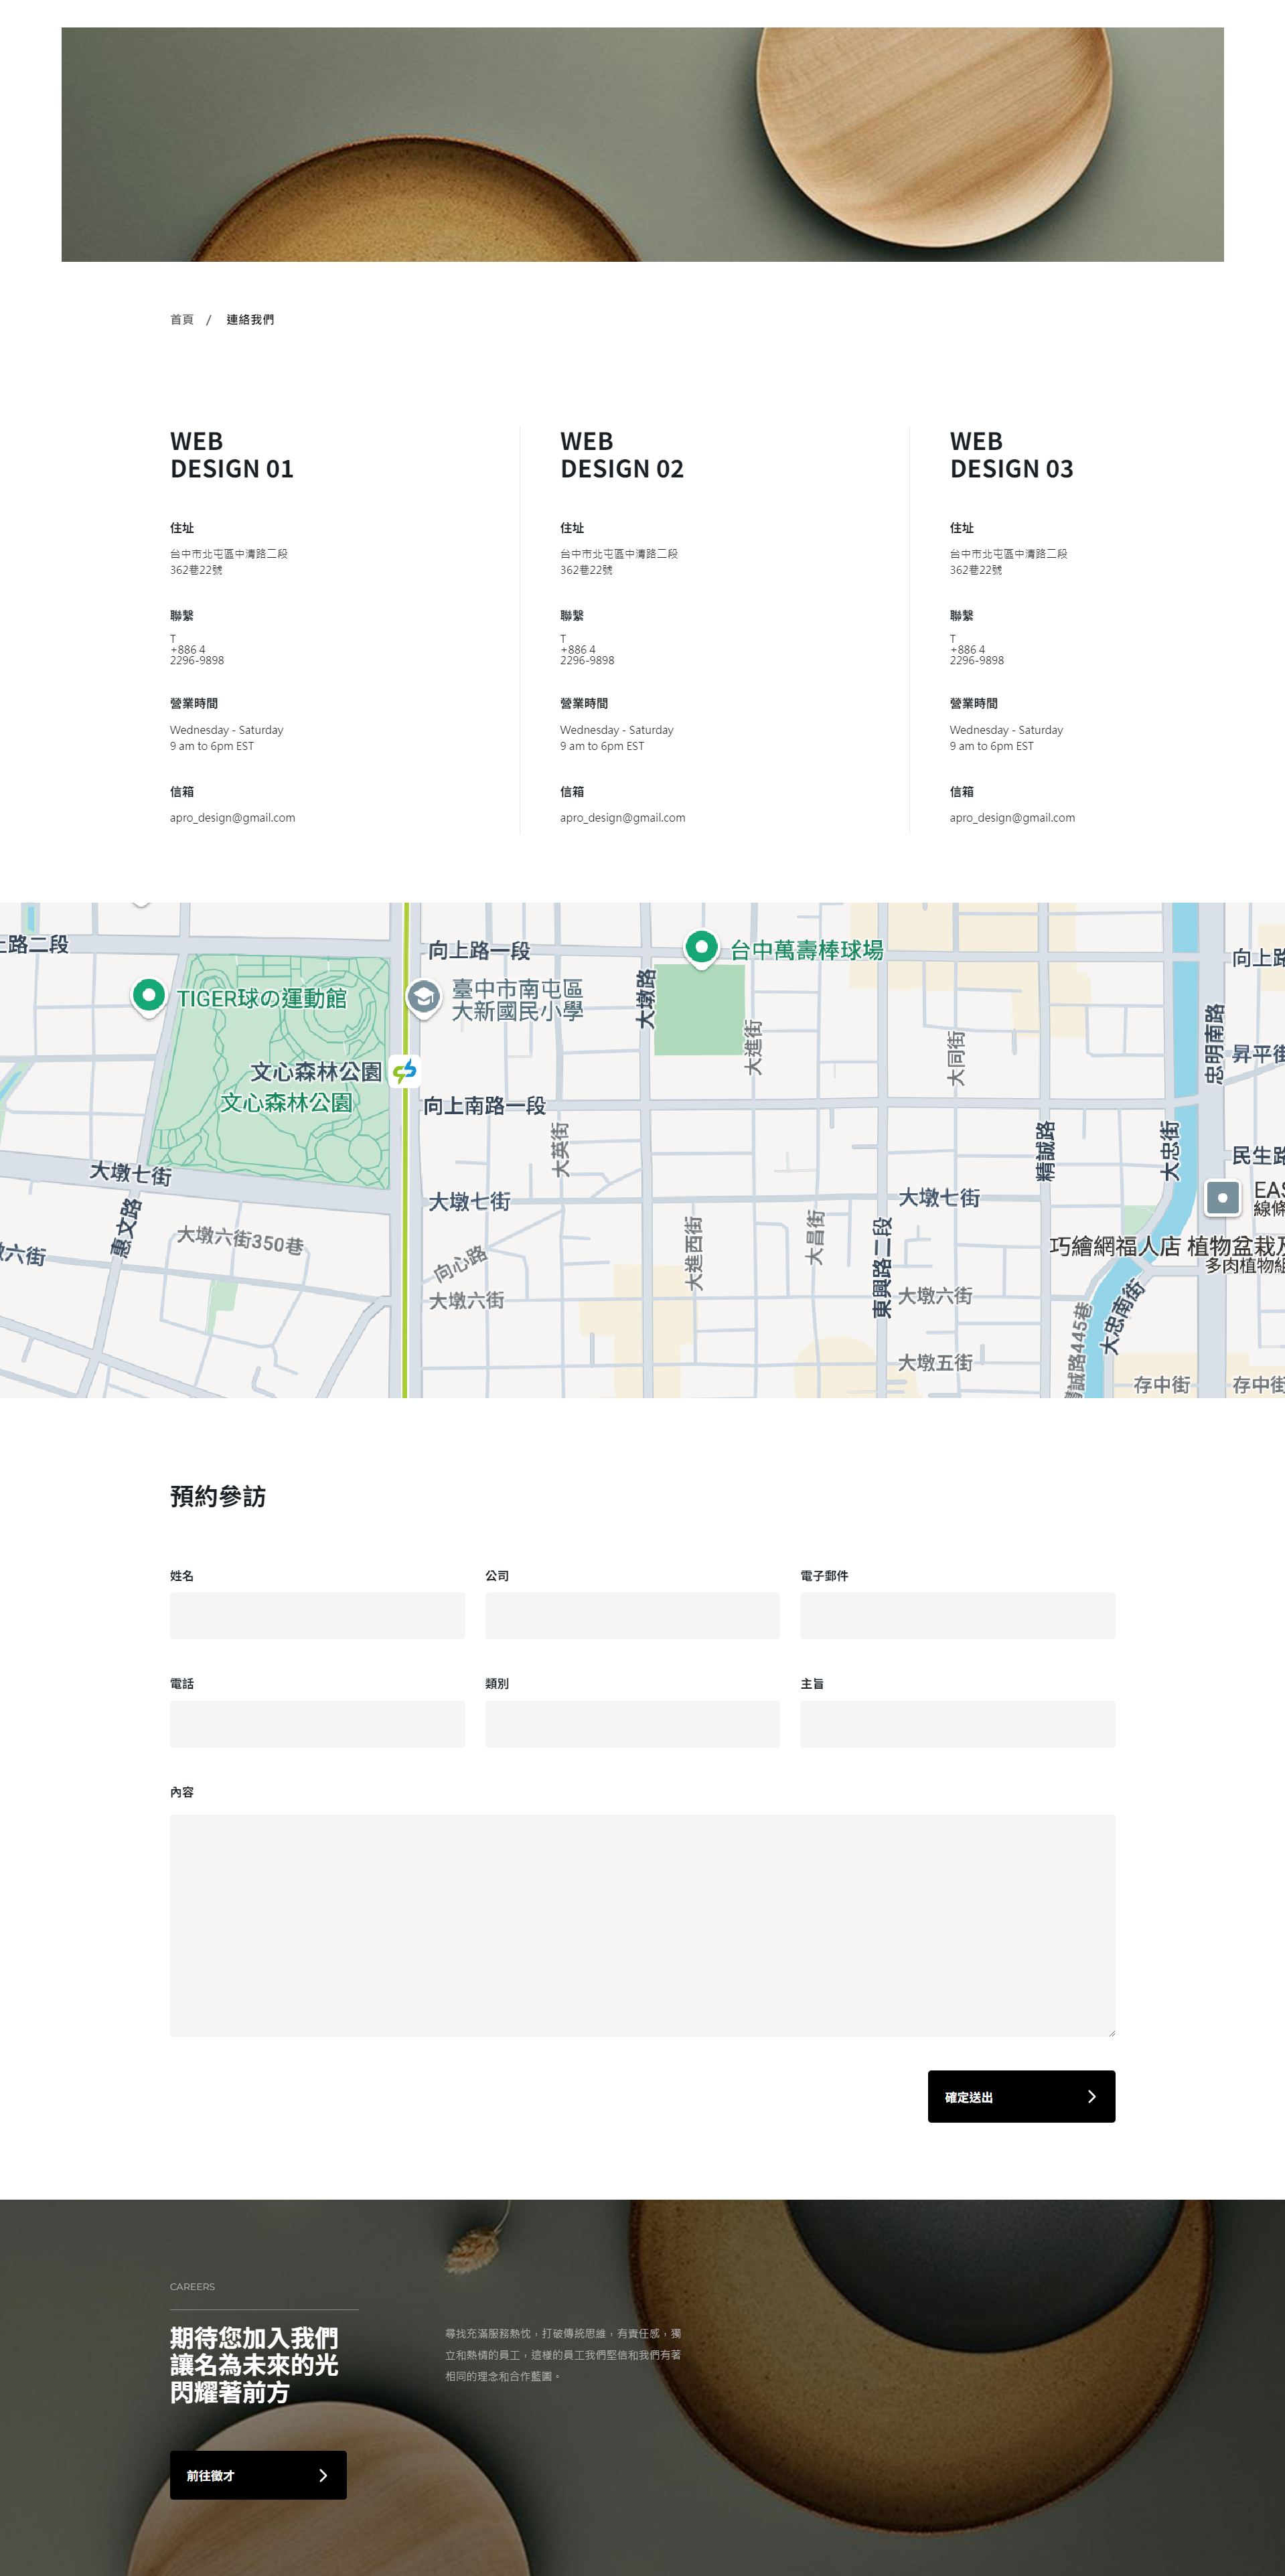Click the WEB DESIGN 01 address text

point(228,562)
